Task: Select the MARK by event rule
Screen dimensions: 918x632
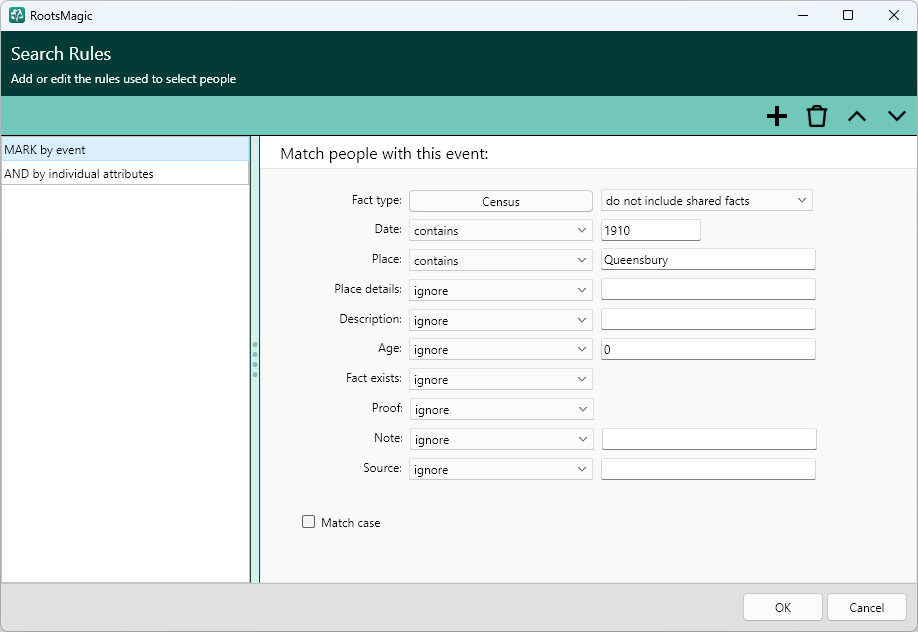Action: (125, 149)
